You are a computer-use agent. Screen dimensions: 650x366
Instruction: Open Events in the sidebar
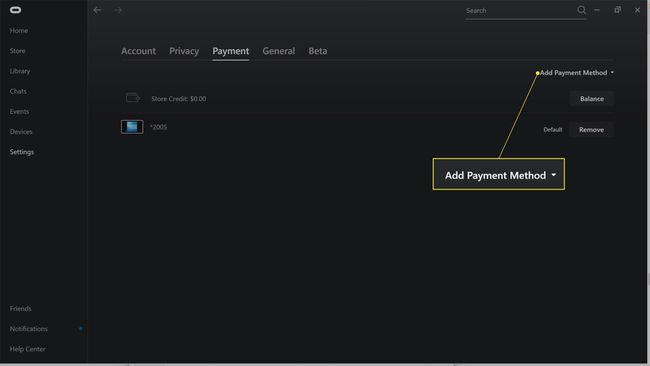19,111
